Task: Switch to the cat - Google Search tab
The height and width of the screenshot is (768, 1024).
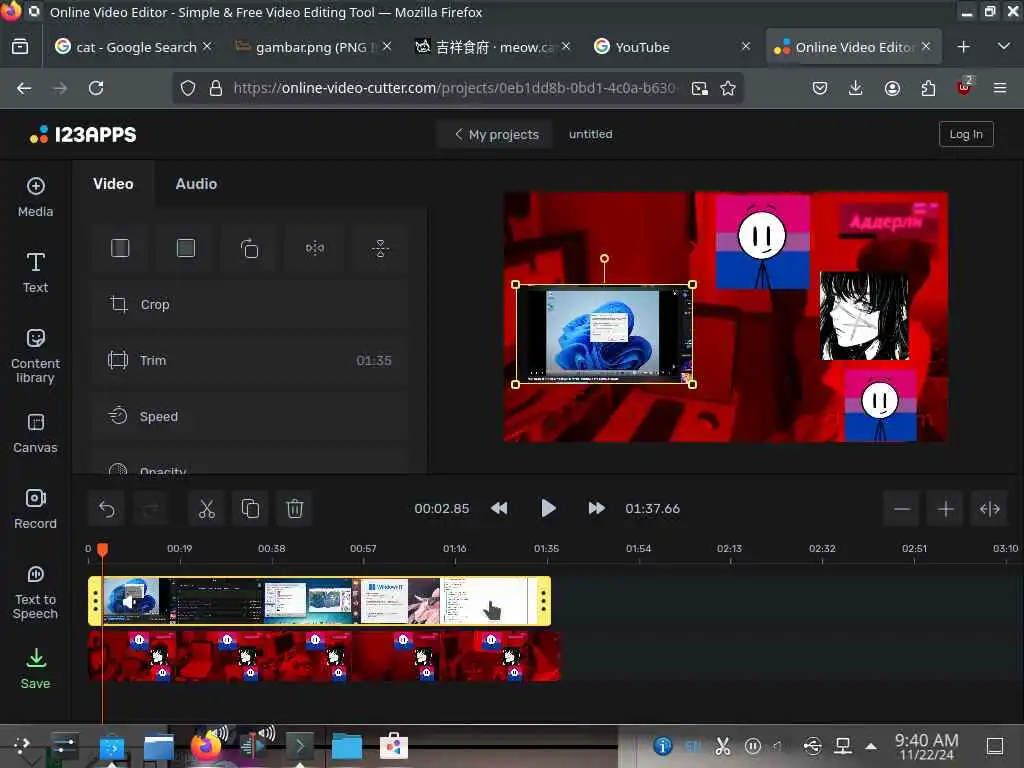Action: 134,47
